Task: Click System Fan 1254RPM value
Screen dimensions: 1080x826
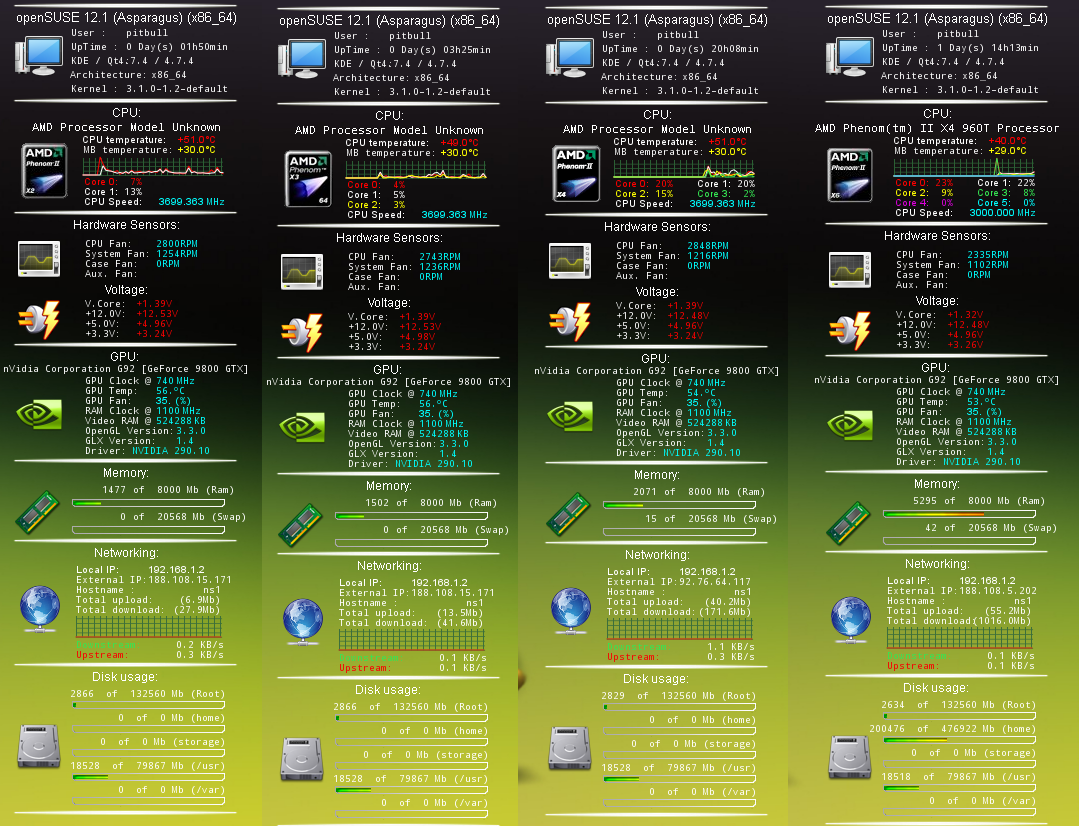Action: tap(177, 254)
